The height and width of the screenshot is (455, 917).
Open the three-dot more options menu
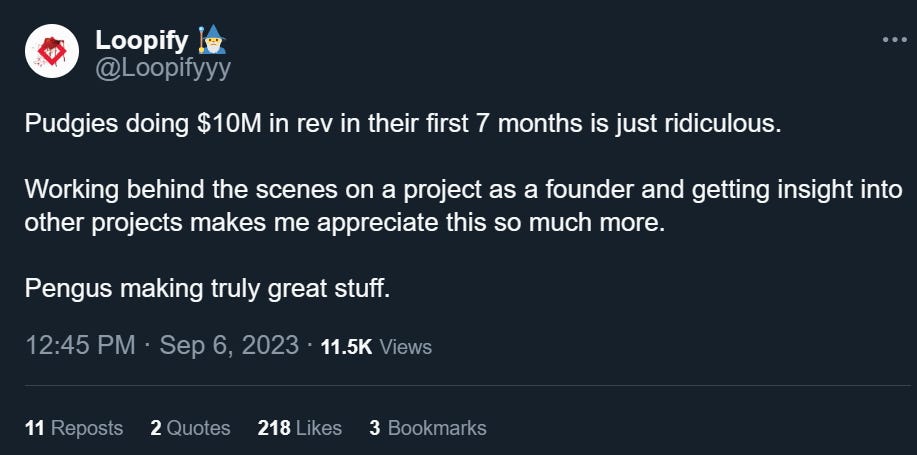click(x=894, y=40)
